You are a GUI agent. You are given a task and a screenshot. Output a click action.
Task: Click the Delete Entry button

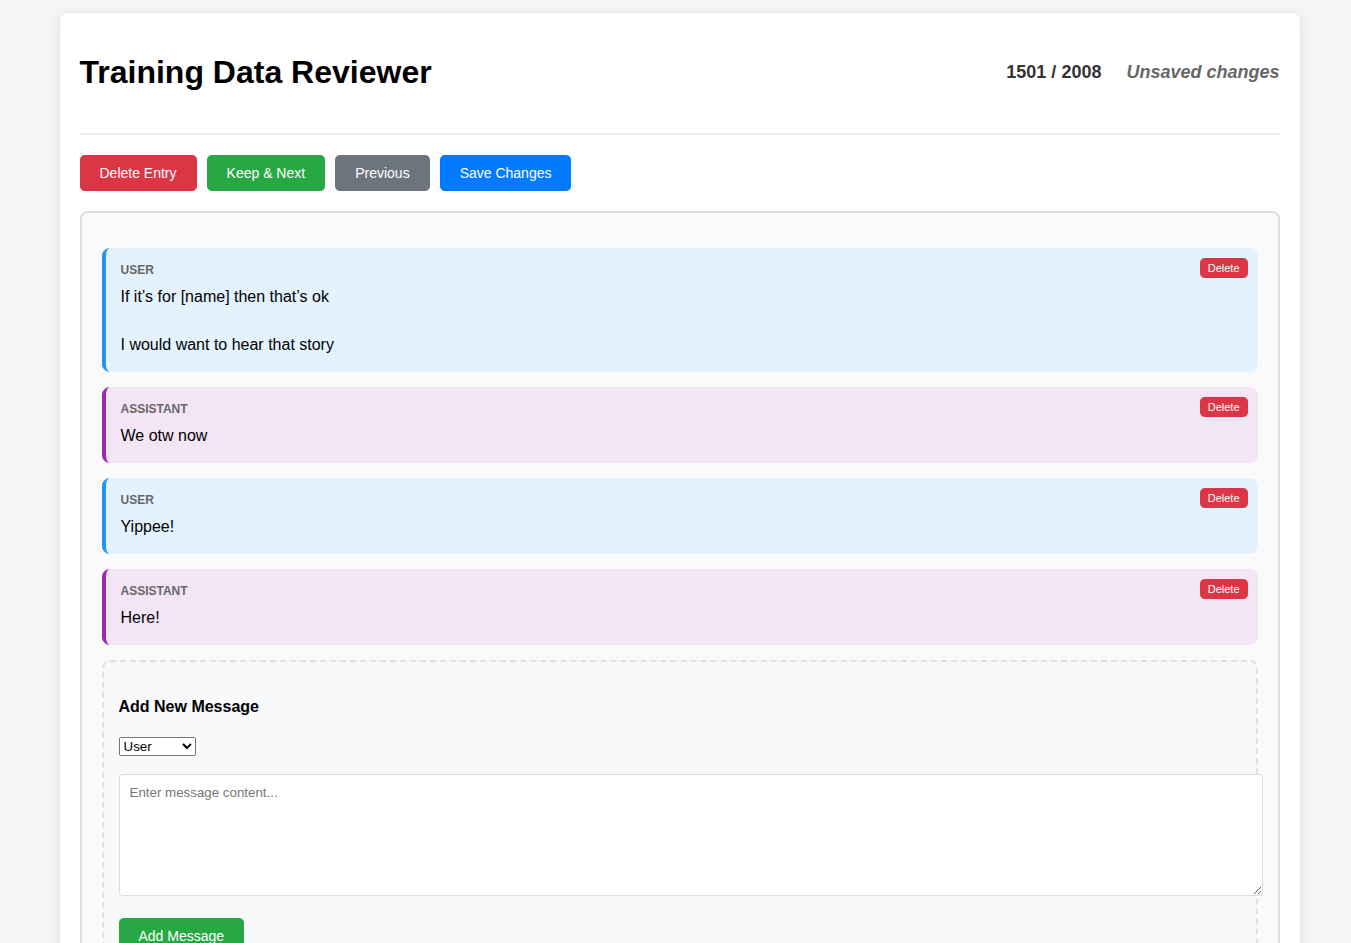(138, 173)
